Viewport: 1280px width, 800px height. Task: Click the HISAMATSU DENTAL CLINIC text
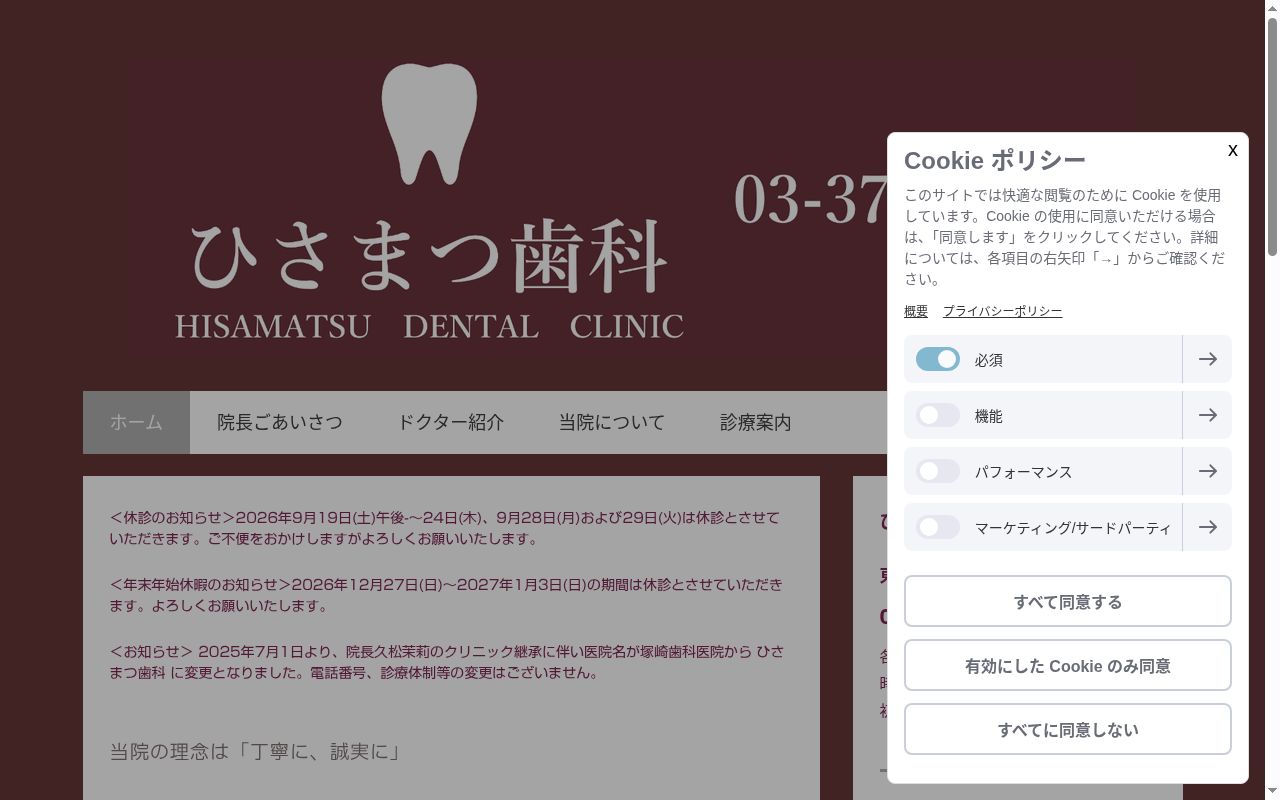pyautogui.click(x=429, y=326)
